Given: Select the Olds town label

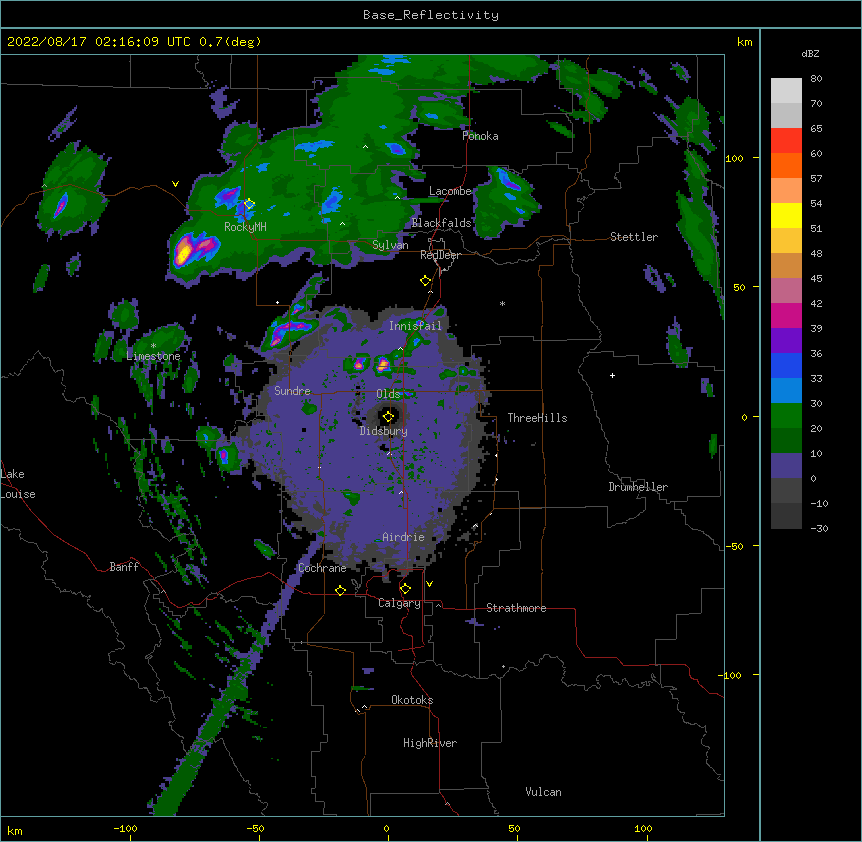Looking at the screenshot, I should (388, 394).
